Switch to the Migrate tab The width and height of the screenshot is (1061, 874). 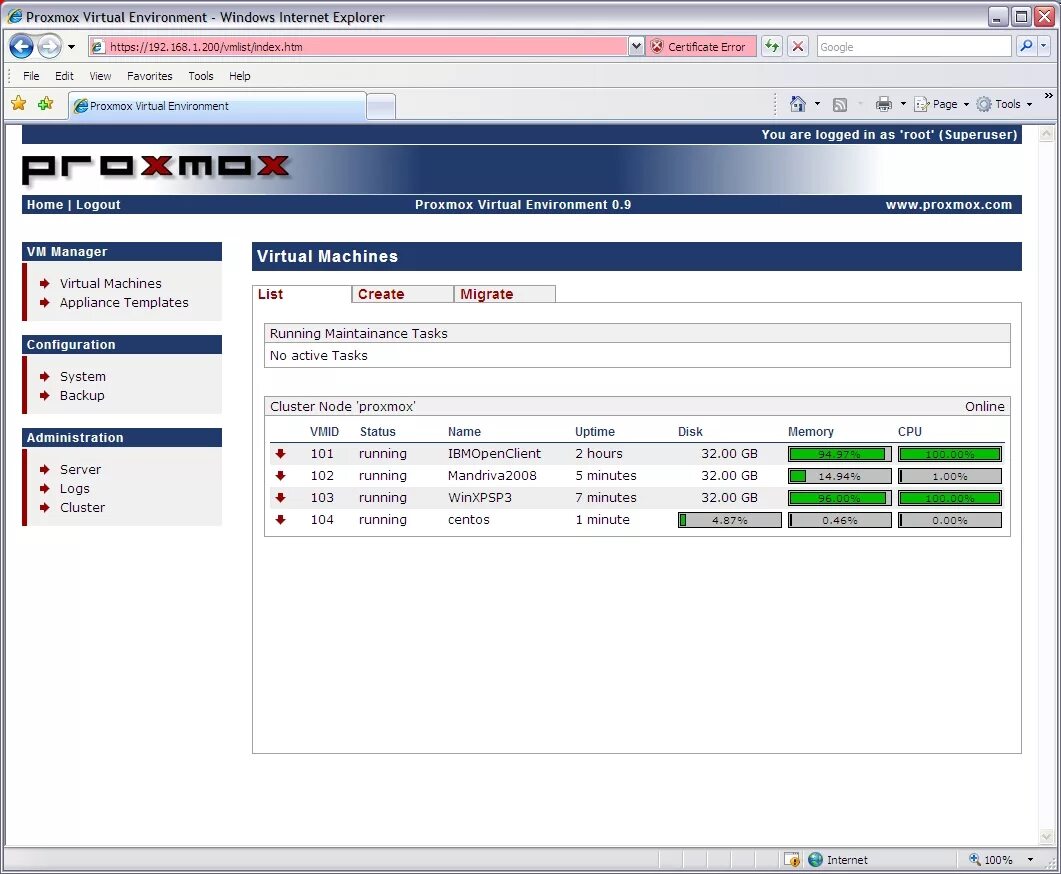tap(505, 294)
